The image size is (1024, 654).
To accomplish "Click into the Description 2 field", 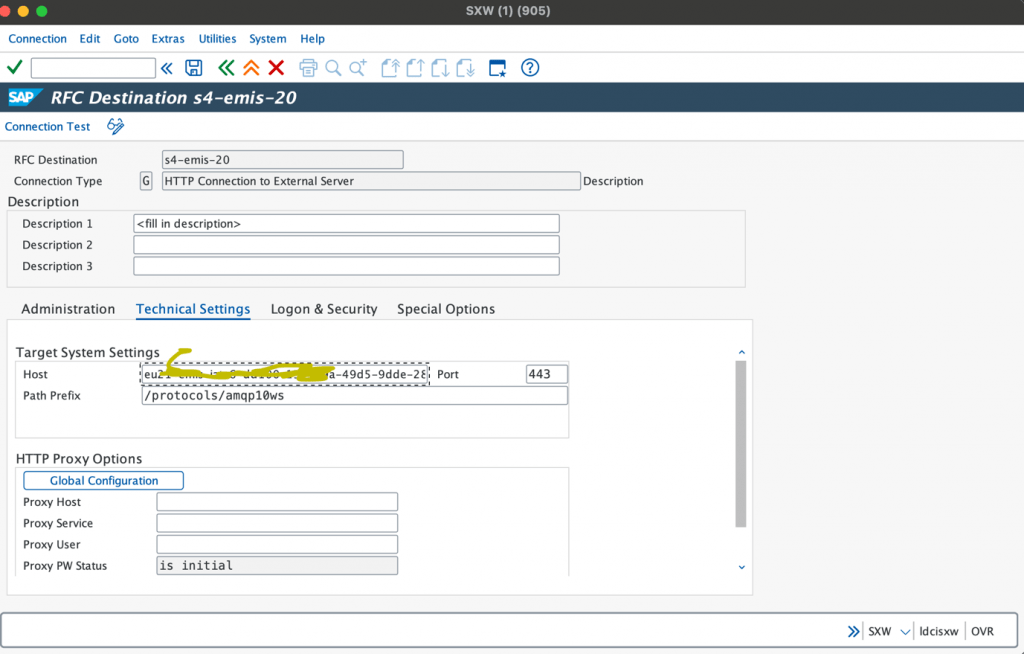I will (346, 245).
